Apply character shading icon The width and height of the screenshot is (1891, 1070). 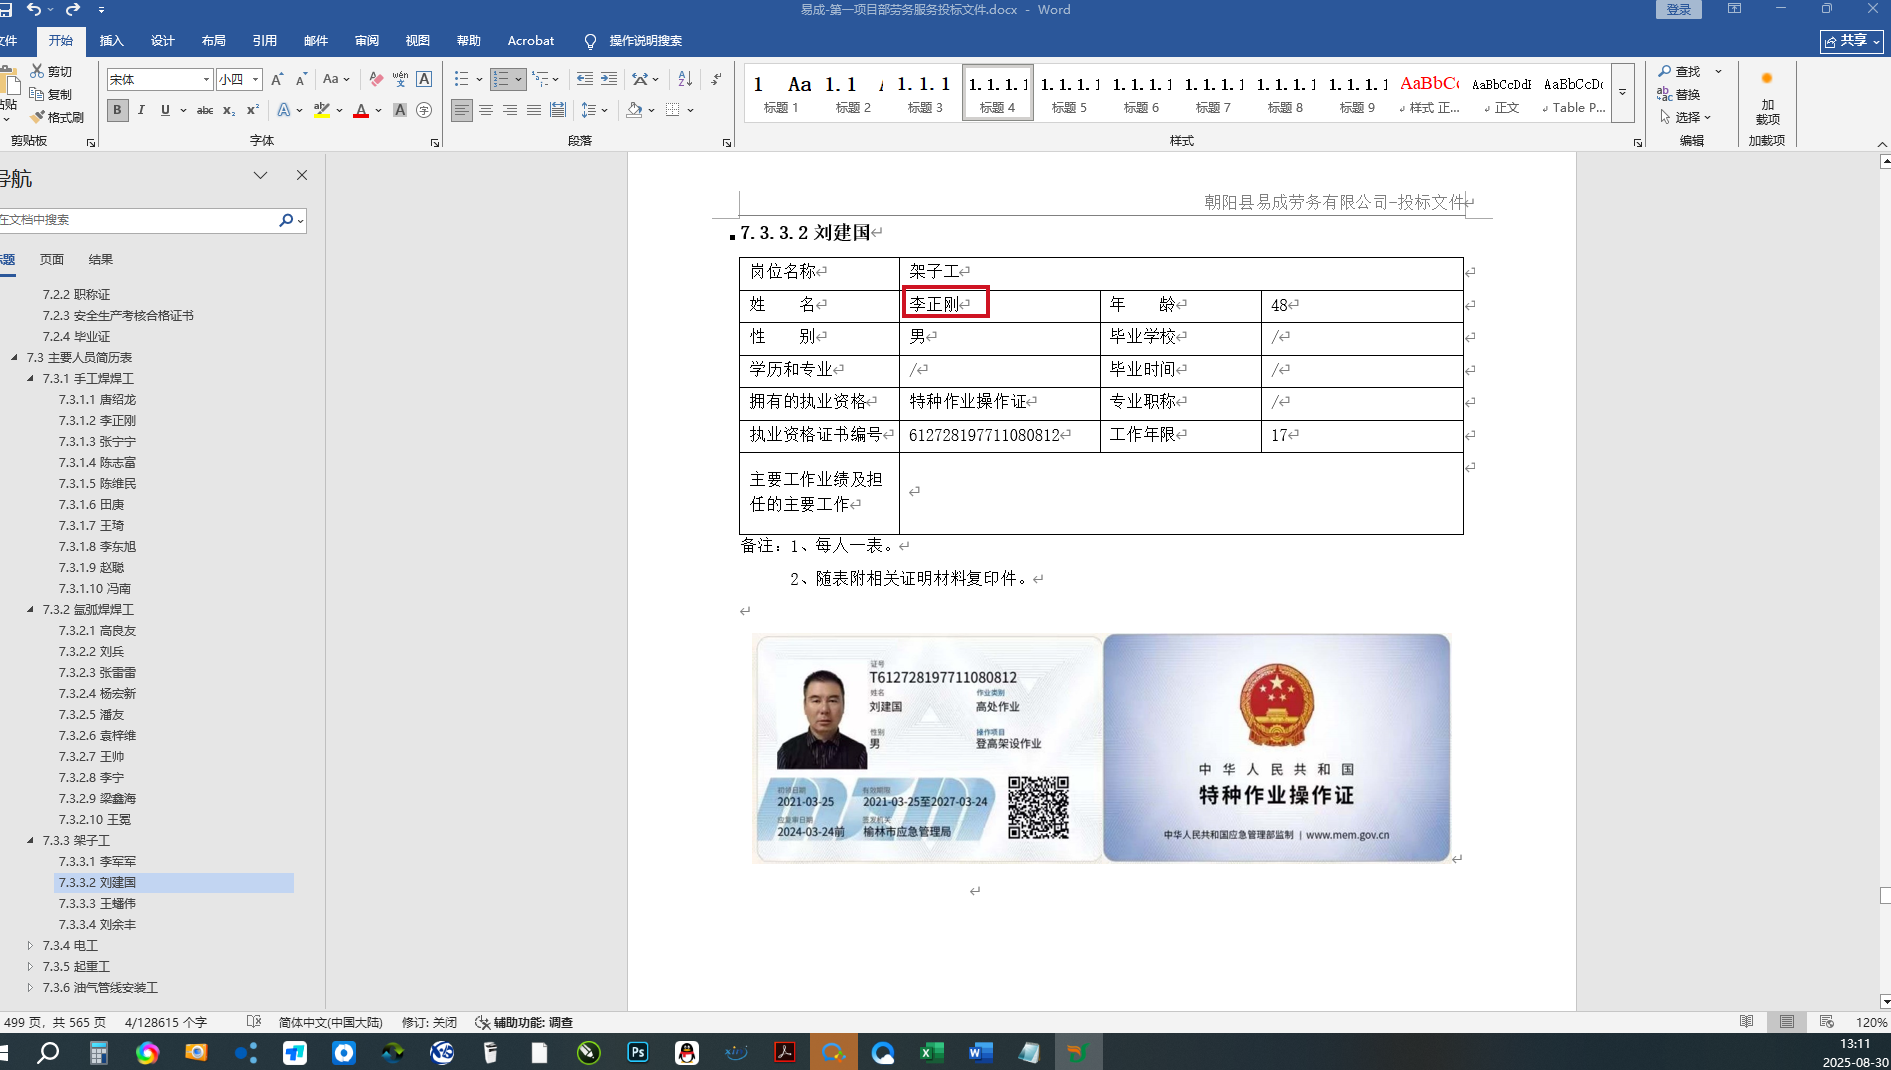pos(400,110)
